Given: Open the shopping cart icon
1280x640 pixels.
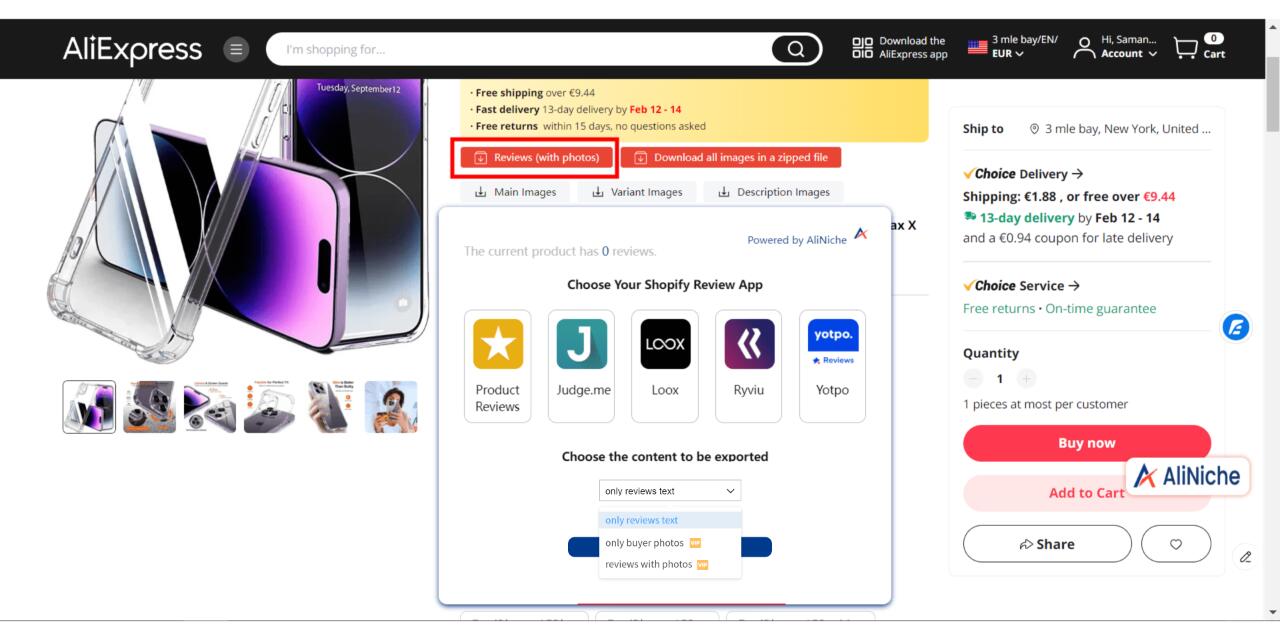Looking at the screenshot, I should click(x=1185, y=48).
